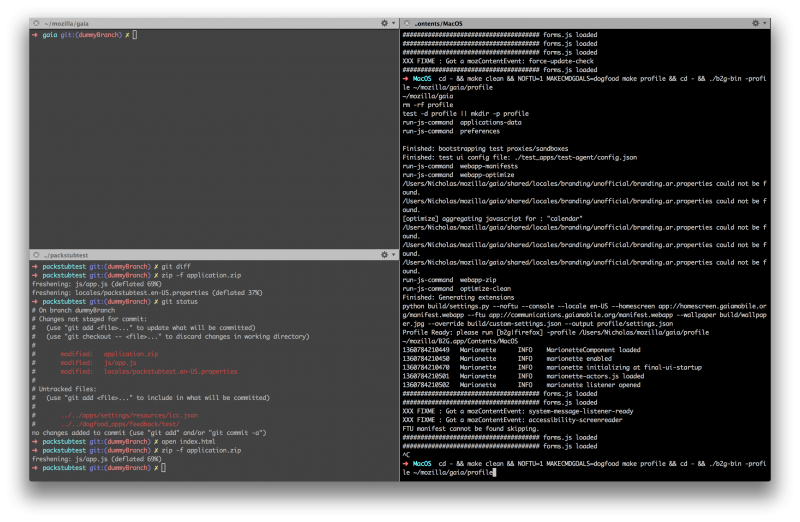Click 'MarionetteComponent loaded' log line

pos(521,350)
